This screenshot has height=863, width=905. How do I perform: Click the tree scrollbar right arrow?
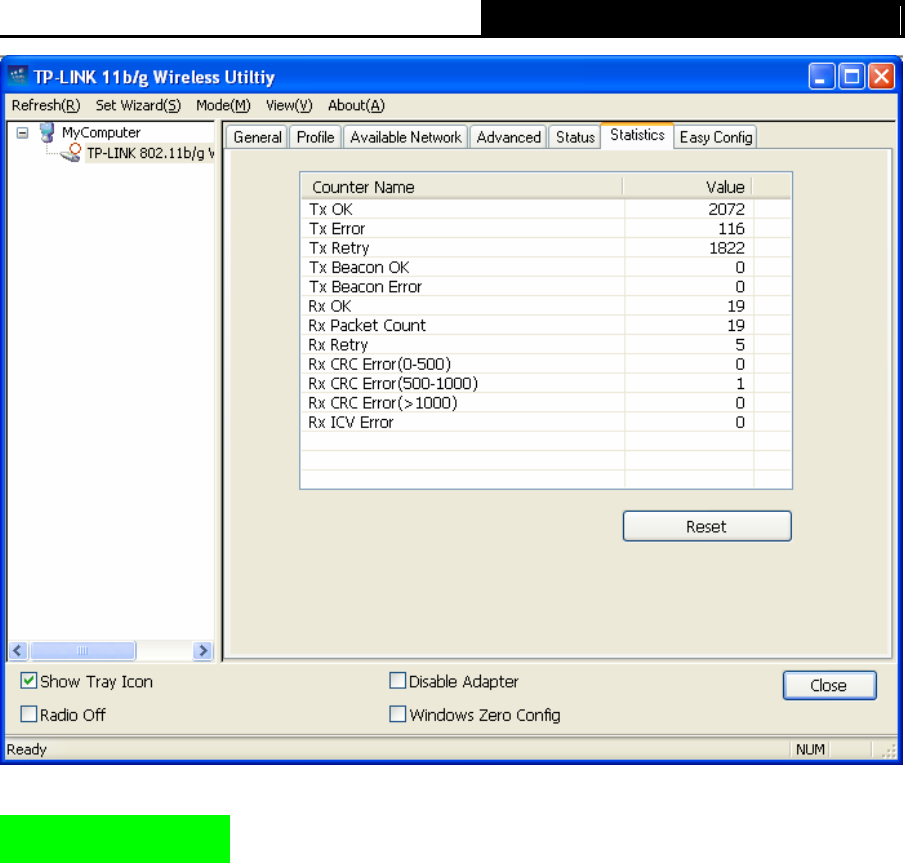pyautogui.click(x=203, y=651)
